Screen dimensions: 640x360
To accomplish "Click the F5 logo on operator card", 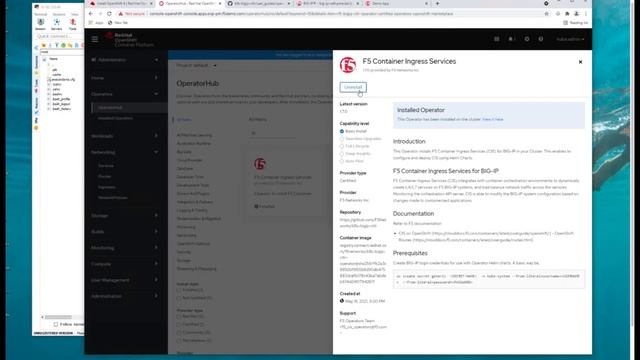I will (x=260, y=164).
